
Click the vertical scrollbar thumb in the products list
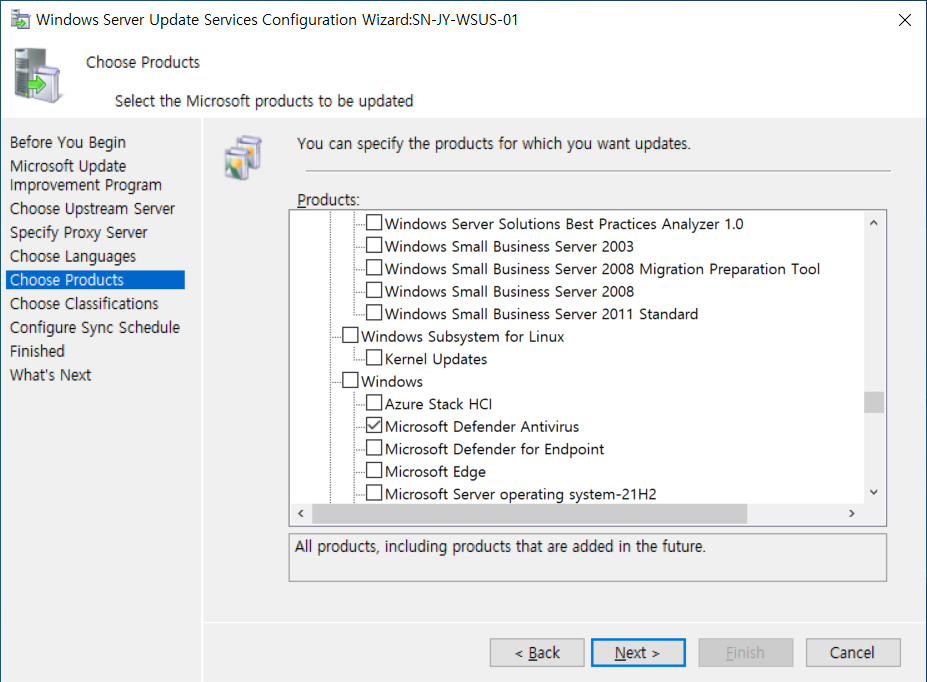(x=874, y=402)
